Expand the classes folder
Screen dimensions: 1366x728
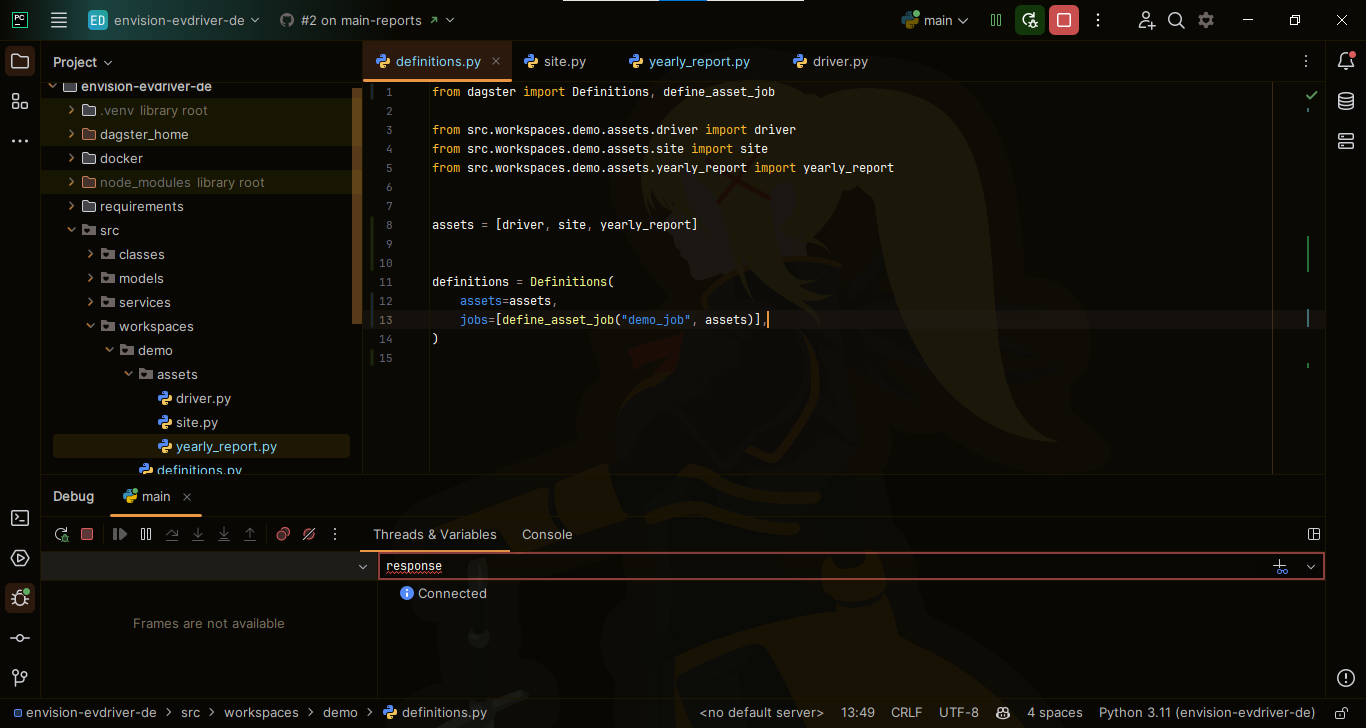pyautogui.click(x=90, y=254)
